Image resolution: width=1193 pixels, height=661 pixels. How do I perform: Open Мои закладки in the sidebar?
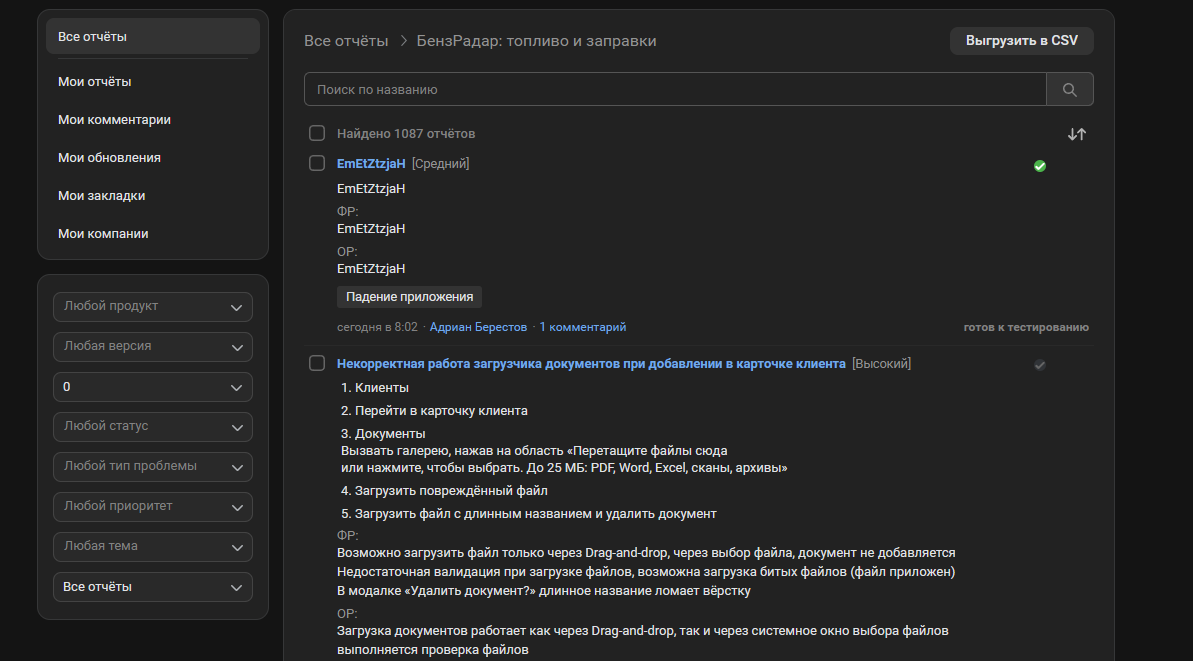click(x=102, y=195)
